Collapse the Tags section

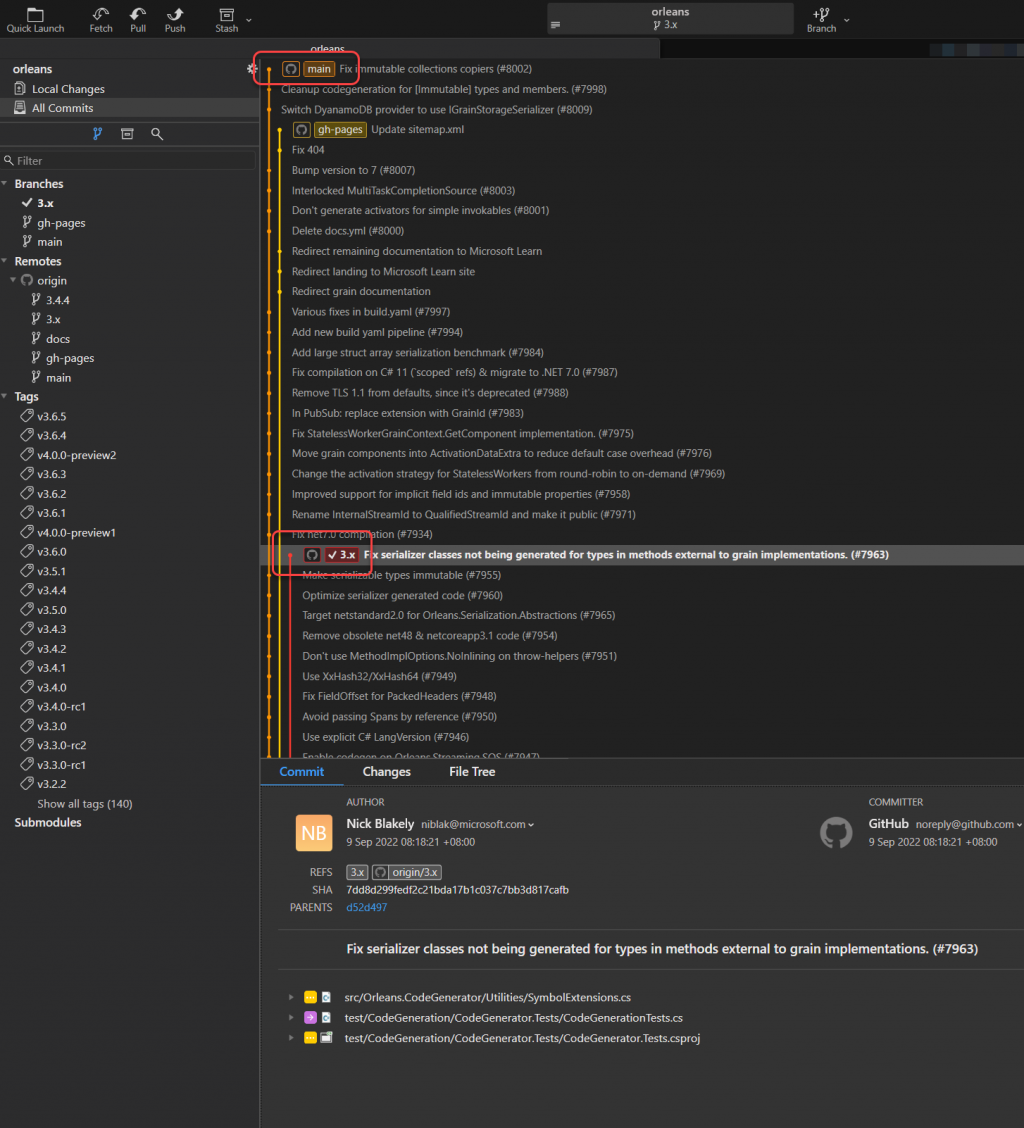pos(5,396)
